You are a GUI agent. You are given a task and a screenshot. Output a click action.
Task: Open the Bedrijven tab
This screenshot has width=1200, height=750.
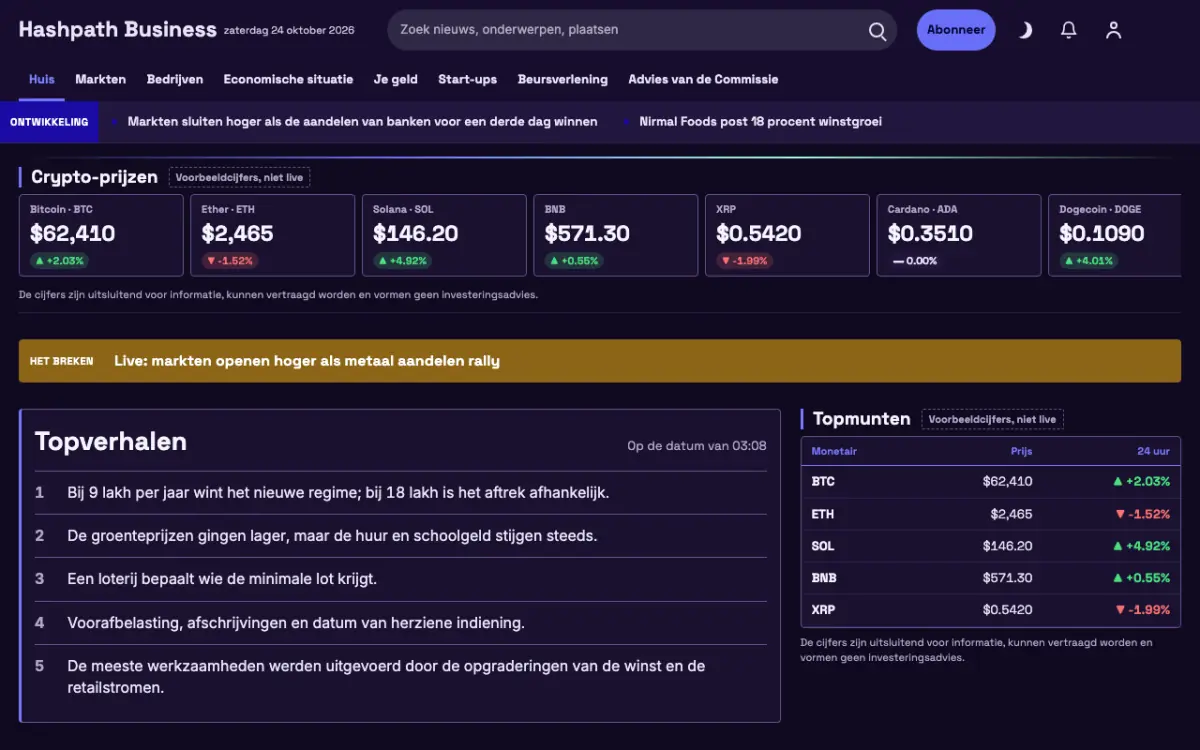coord(175,79)
